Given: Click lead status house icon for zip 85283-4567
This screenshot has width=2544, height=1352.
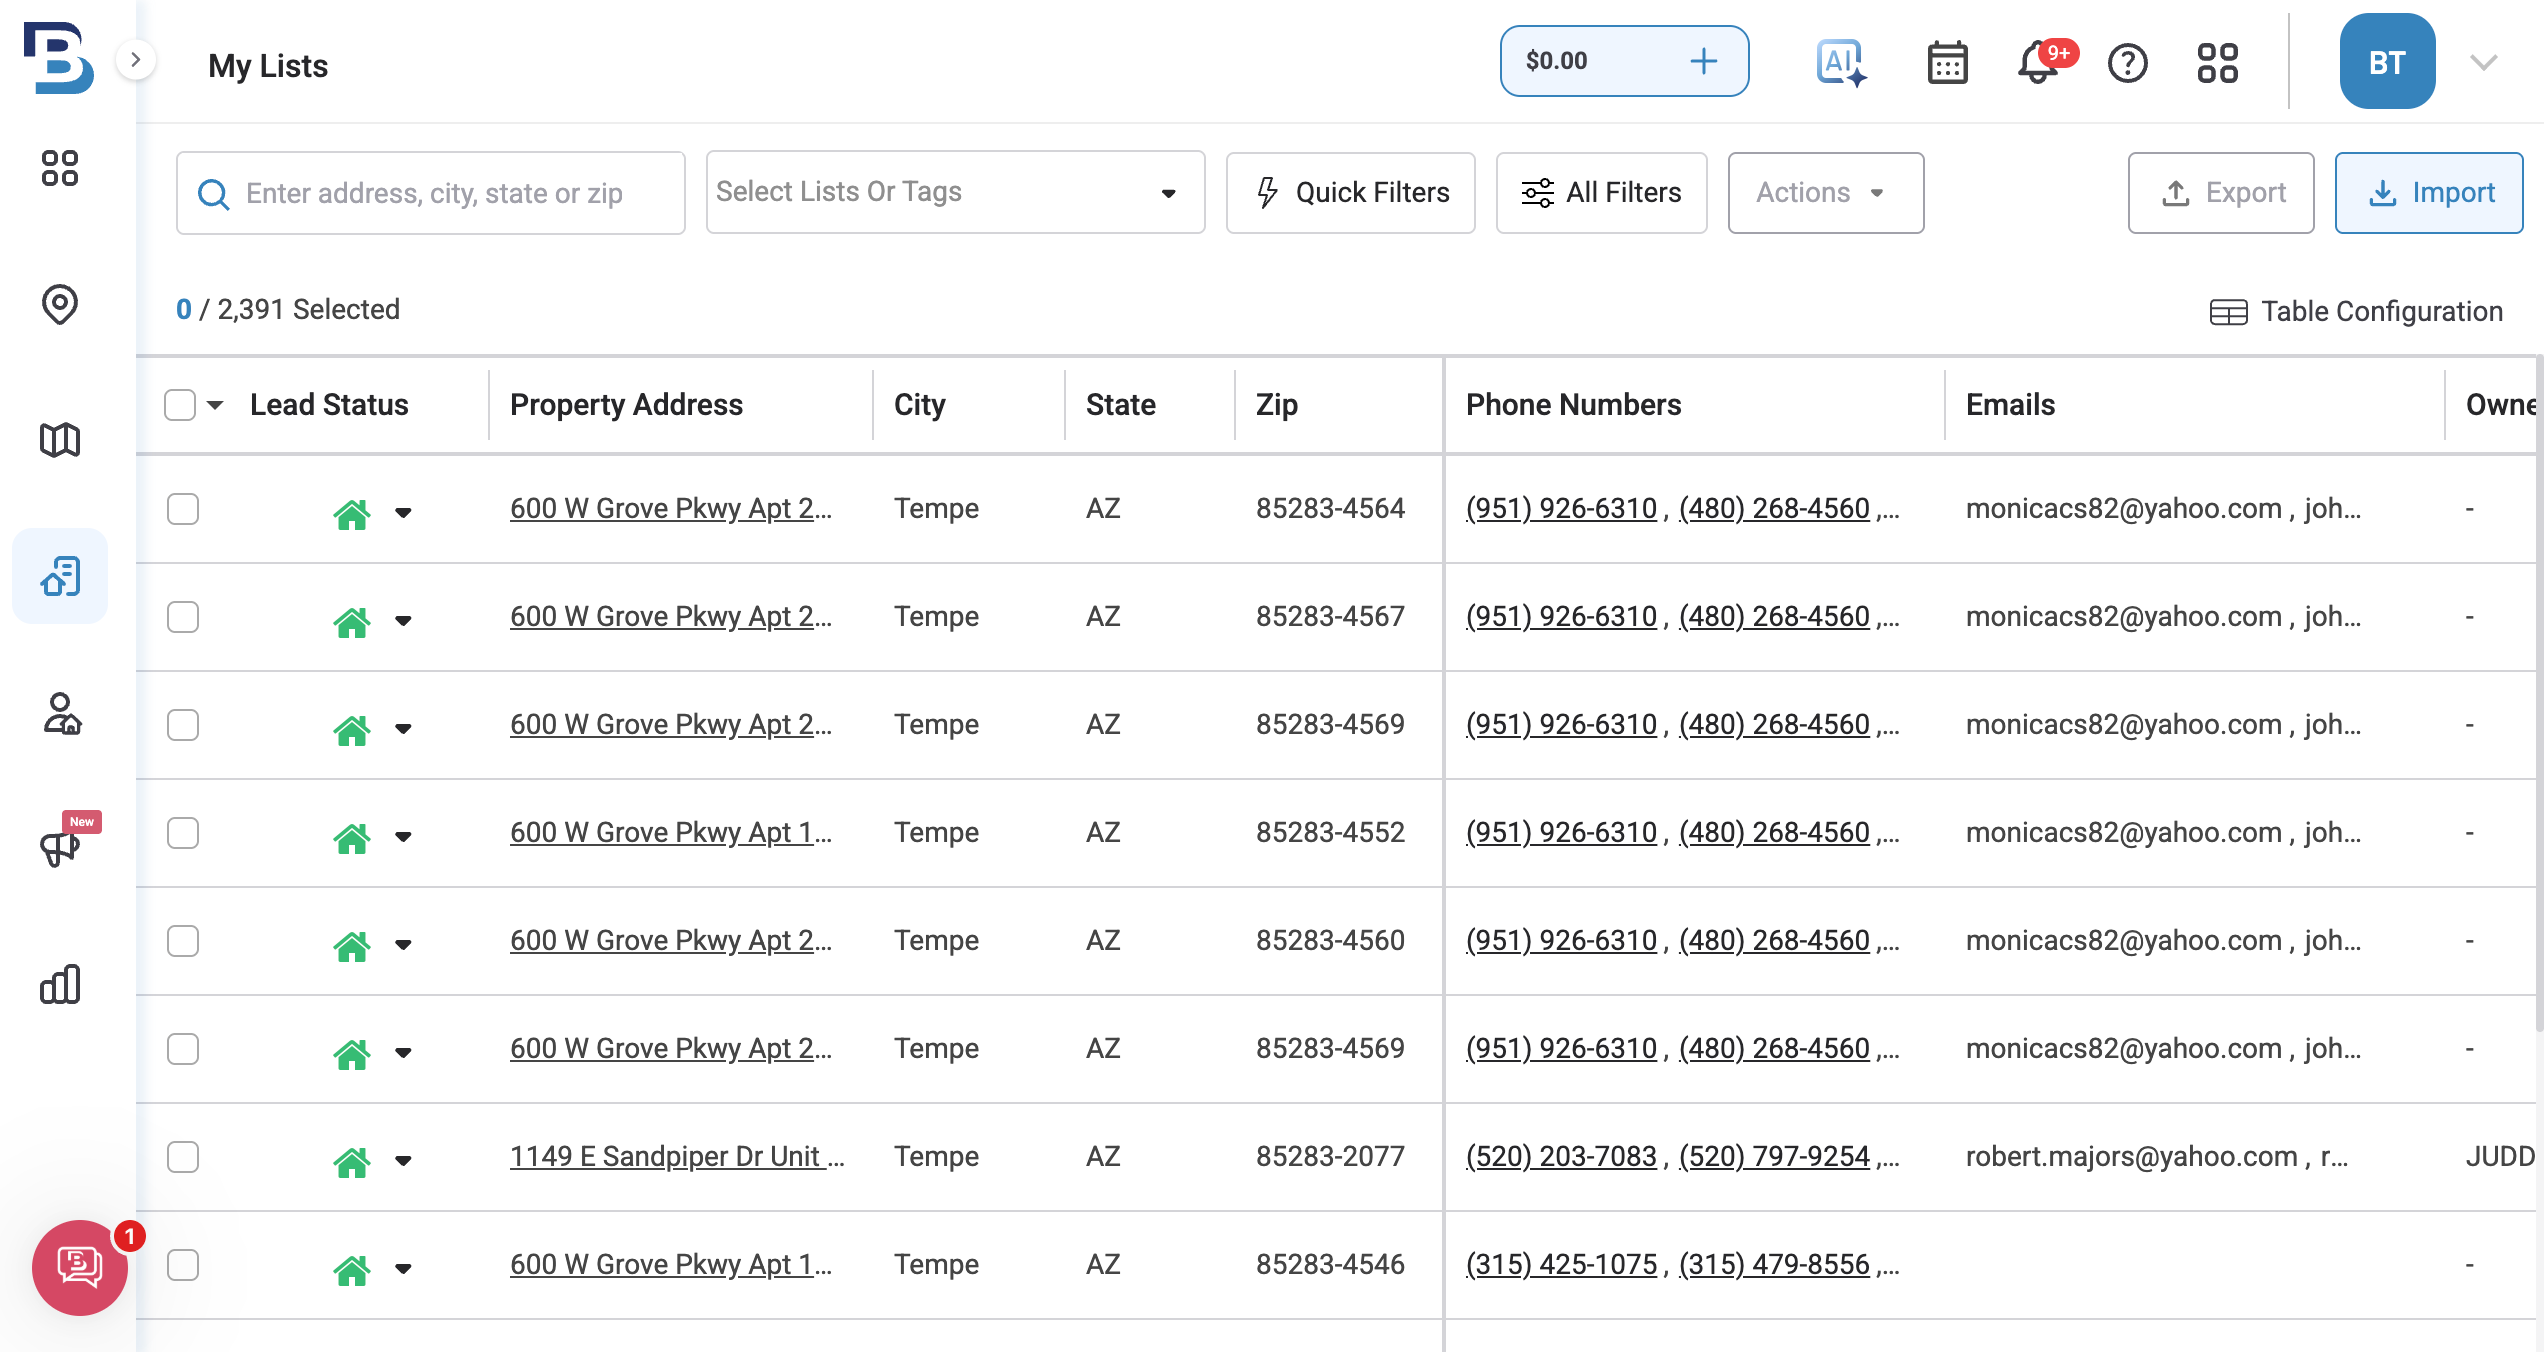Looking at the screenshot, I should (x=352, y=621).
